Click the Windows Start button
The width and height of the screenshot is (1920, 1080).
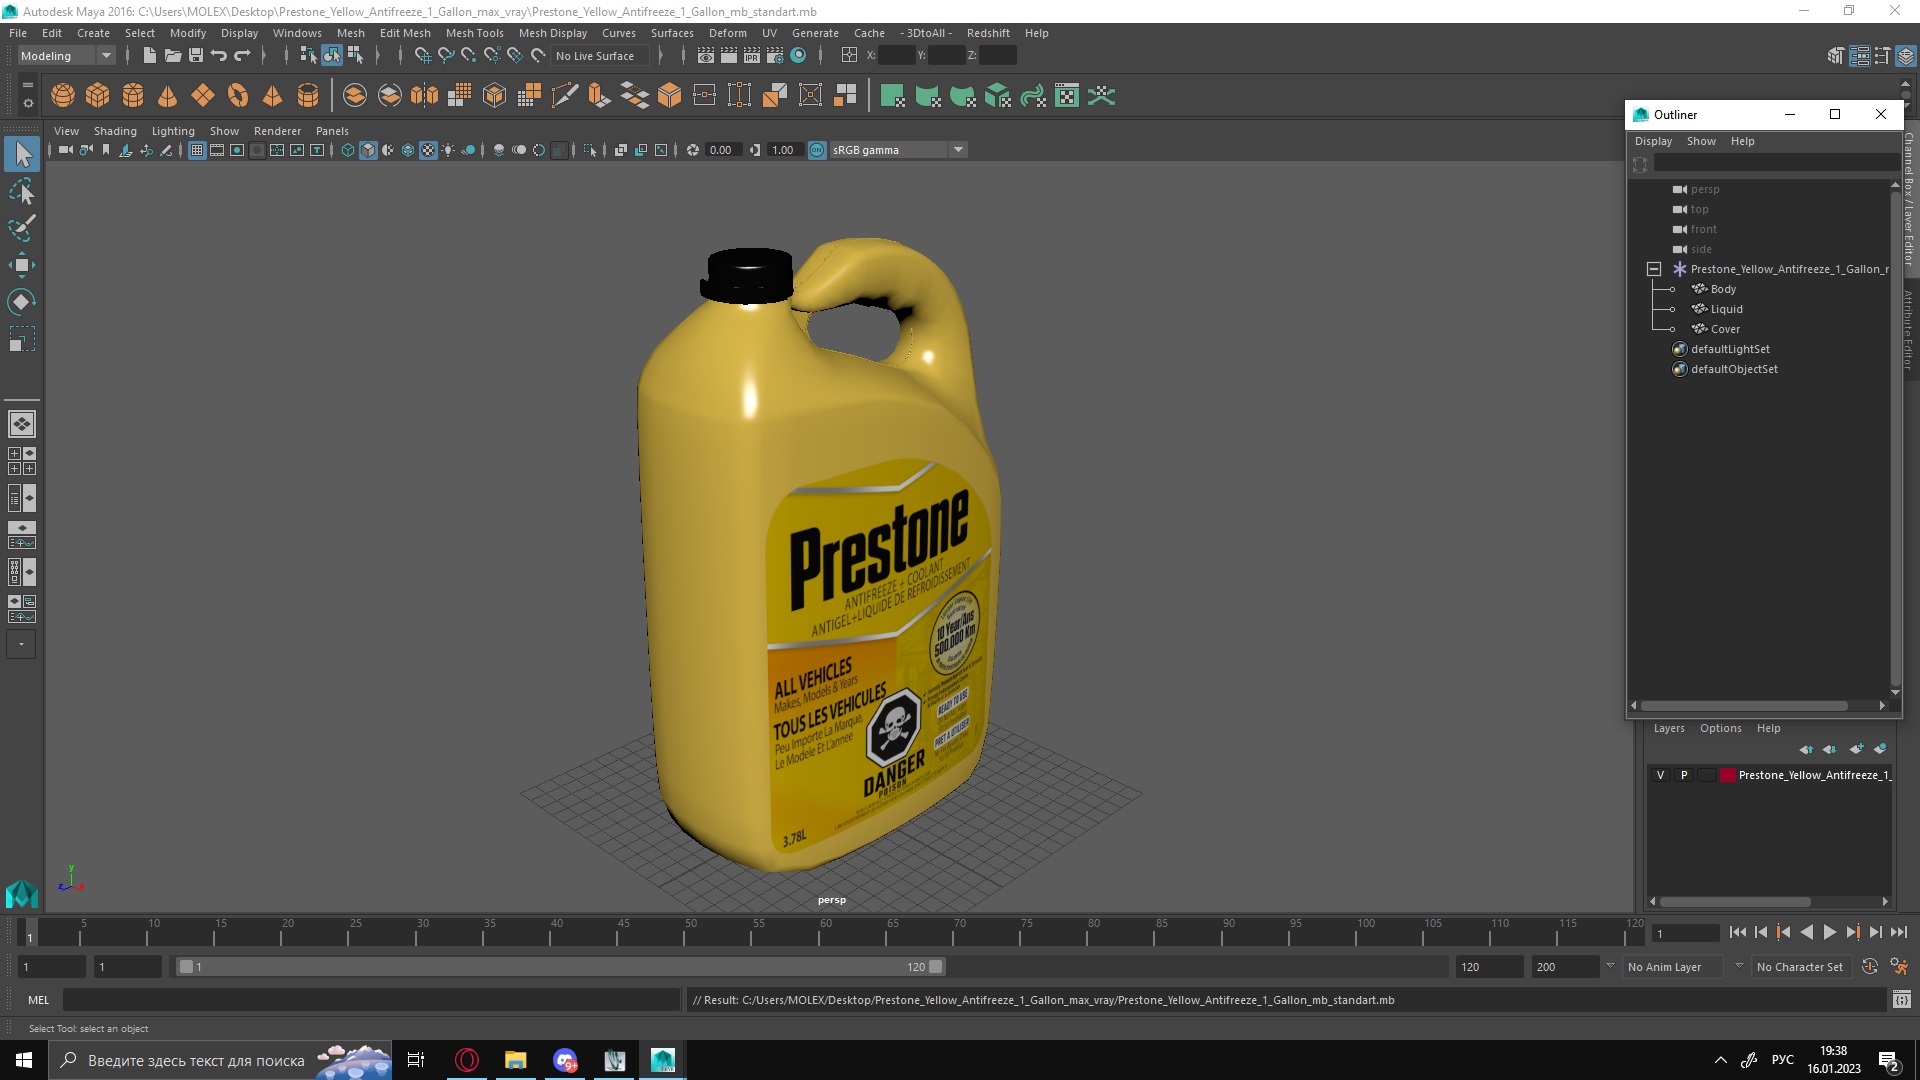(24, 1060)
